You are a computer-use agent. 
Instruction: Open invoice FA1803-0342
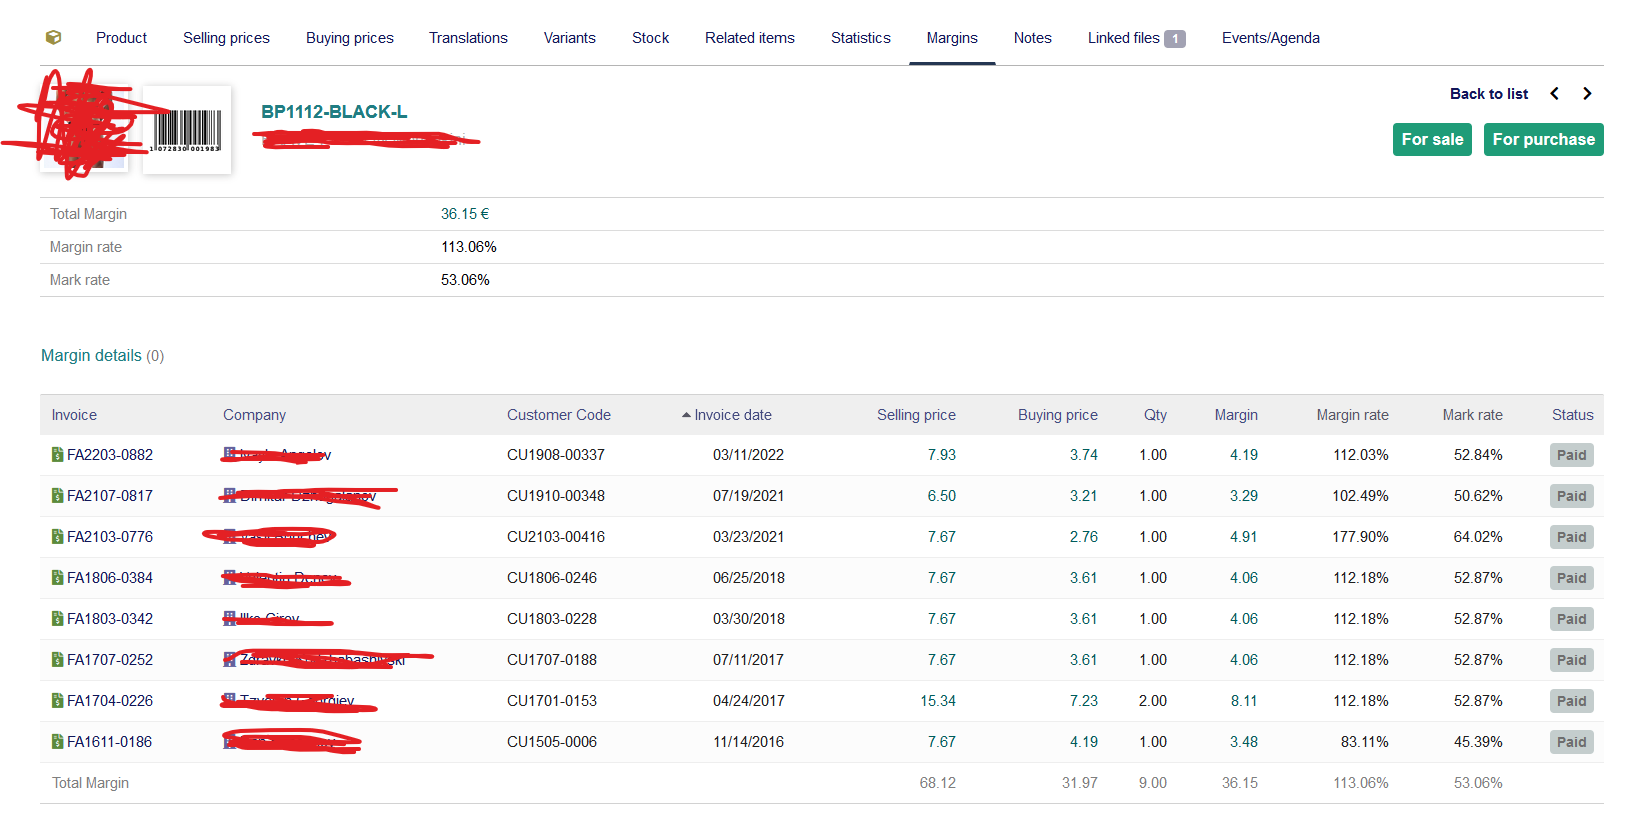[110, 619]
